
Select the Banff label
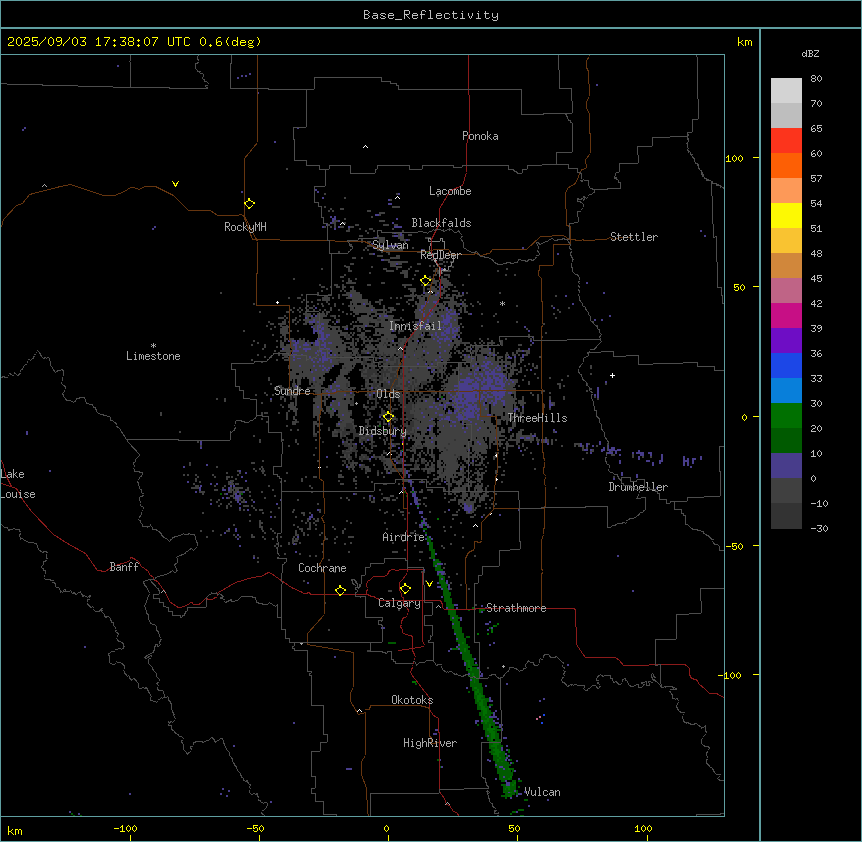(124, 567)
